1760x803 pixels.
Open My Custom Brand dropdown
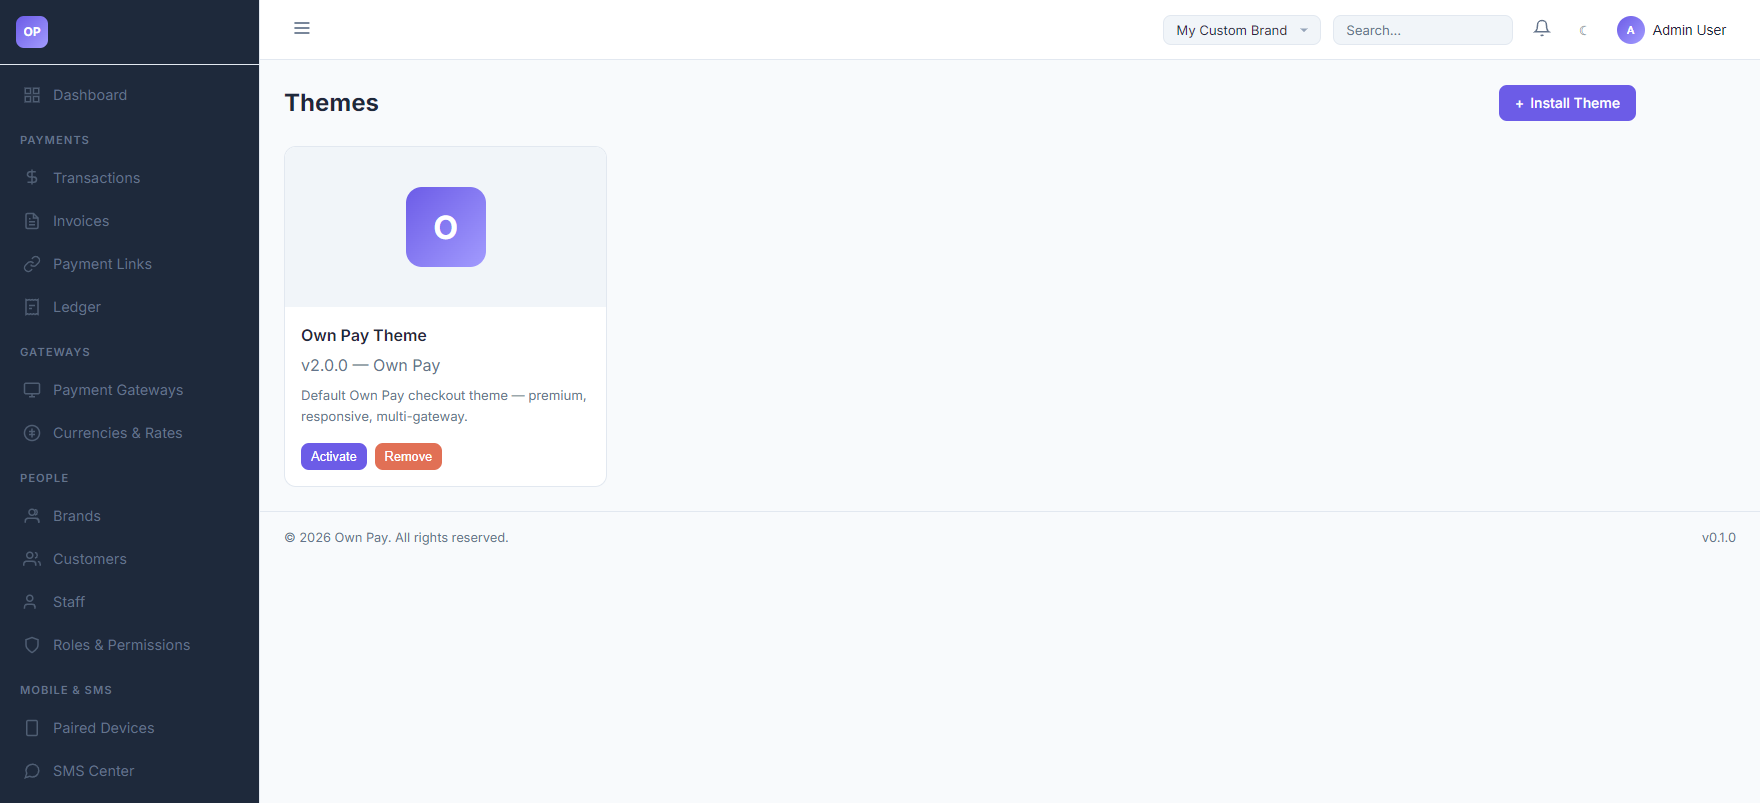[1242, 30]
